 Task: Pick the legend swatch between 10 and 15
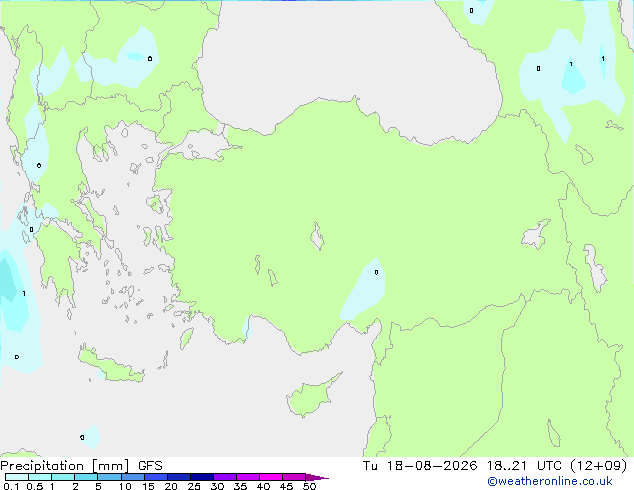[x=133, y=477]
